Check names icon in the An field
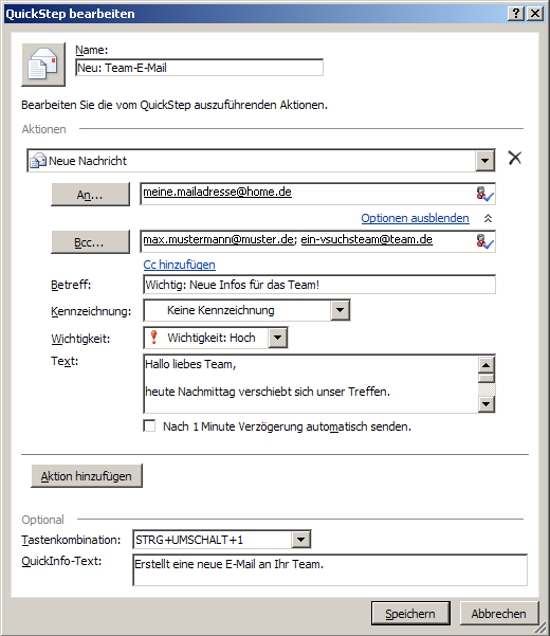The height and width of the screenshot is (636, 550). [x=485, y=193]
